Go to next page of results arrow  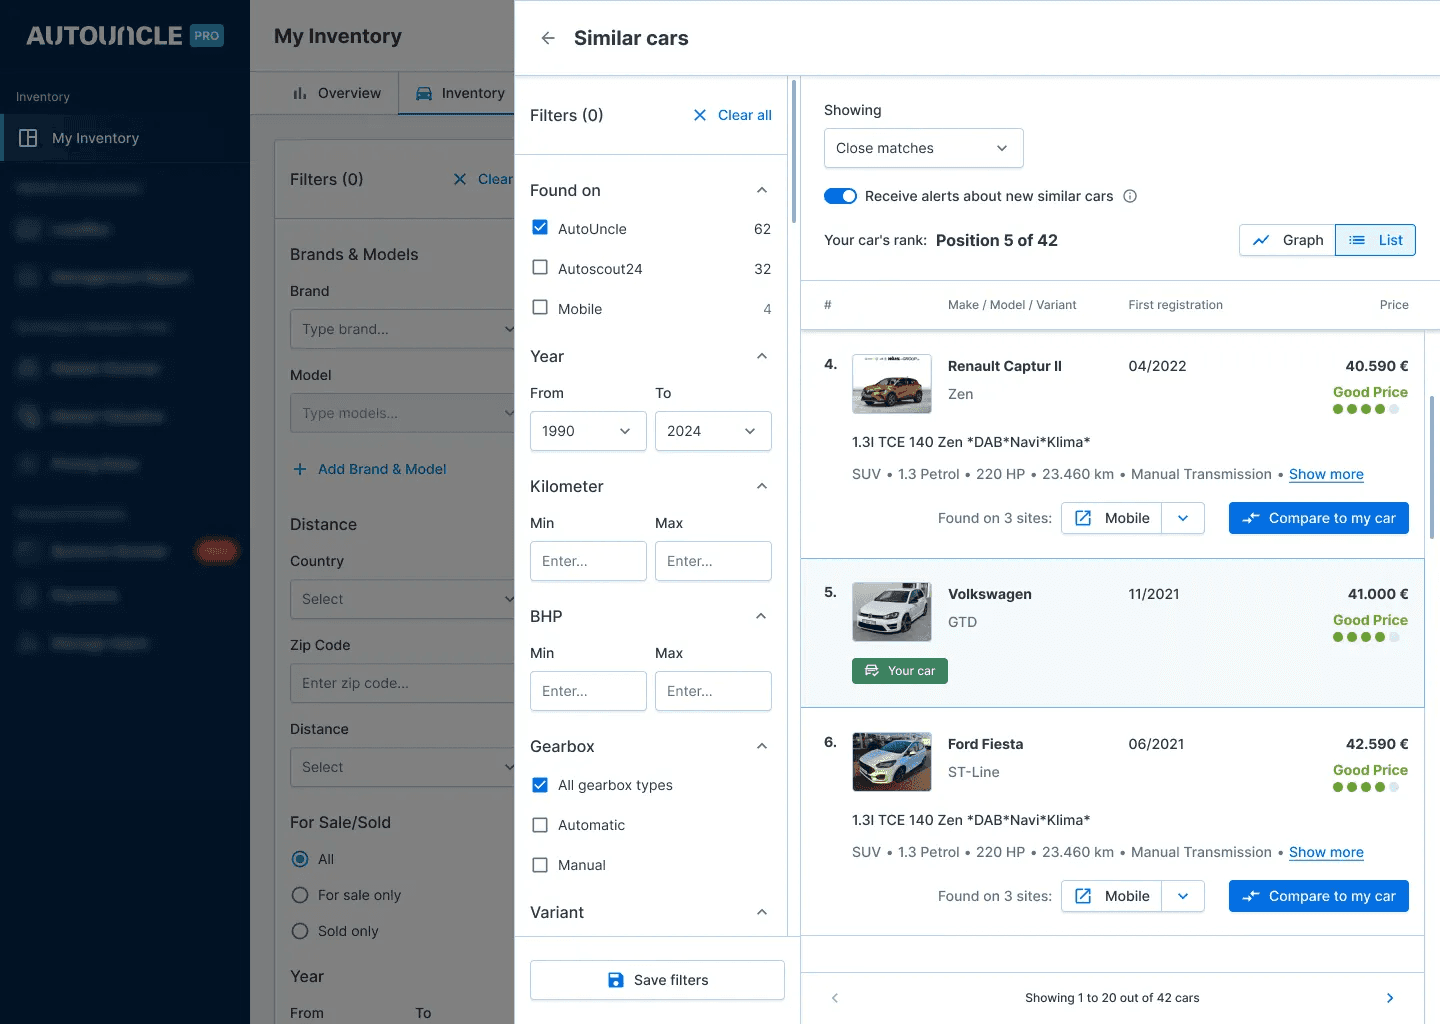1390,998
